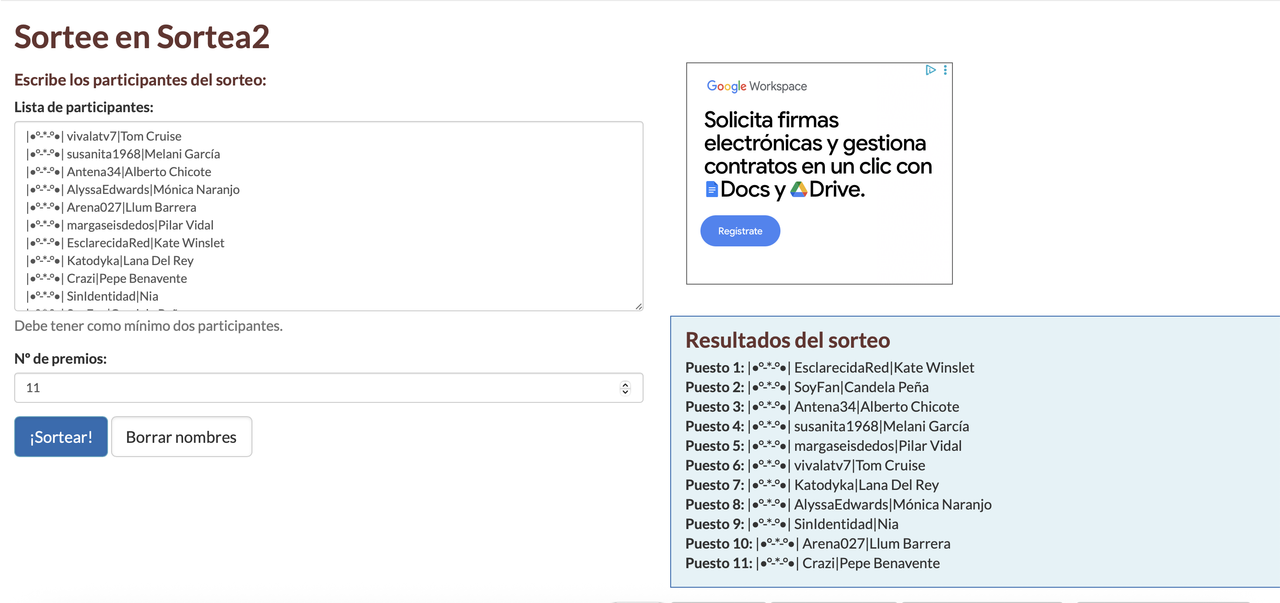Select participant line AlyssaEdwards|Mónica Naranjo in list
This screenshot has height=603, width=1280.
tap(133, 190)
